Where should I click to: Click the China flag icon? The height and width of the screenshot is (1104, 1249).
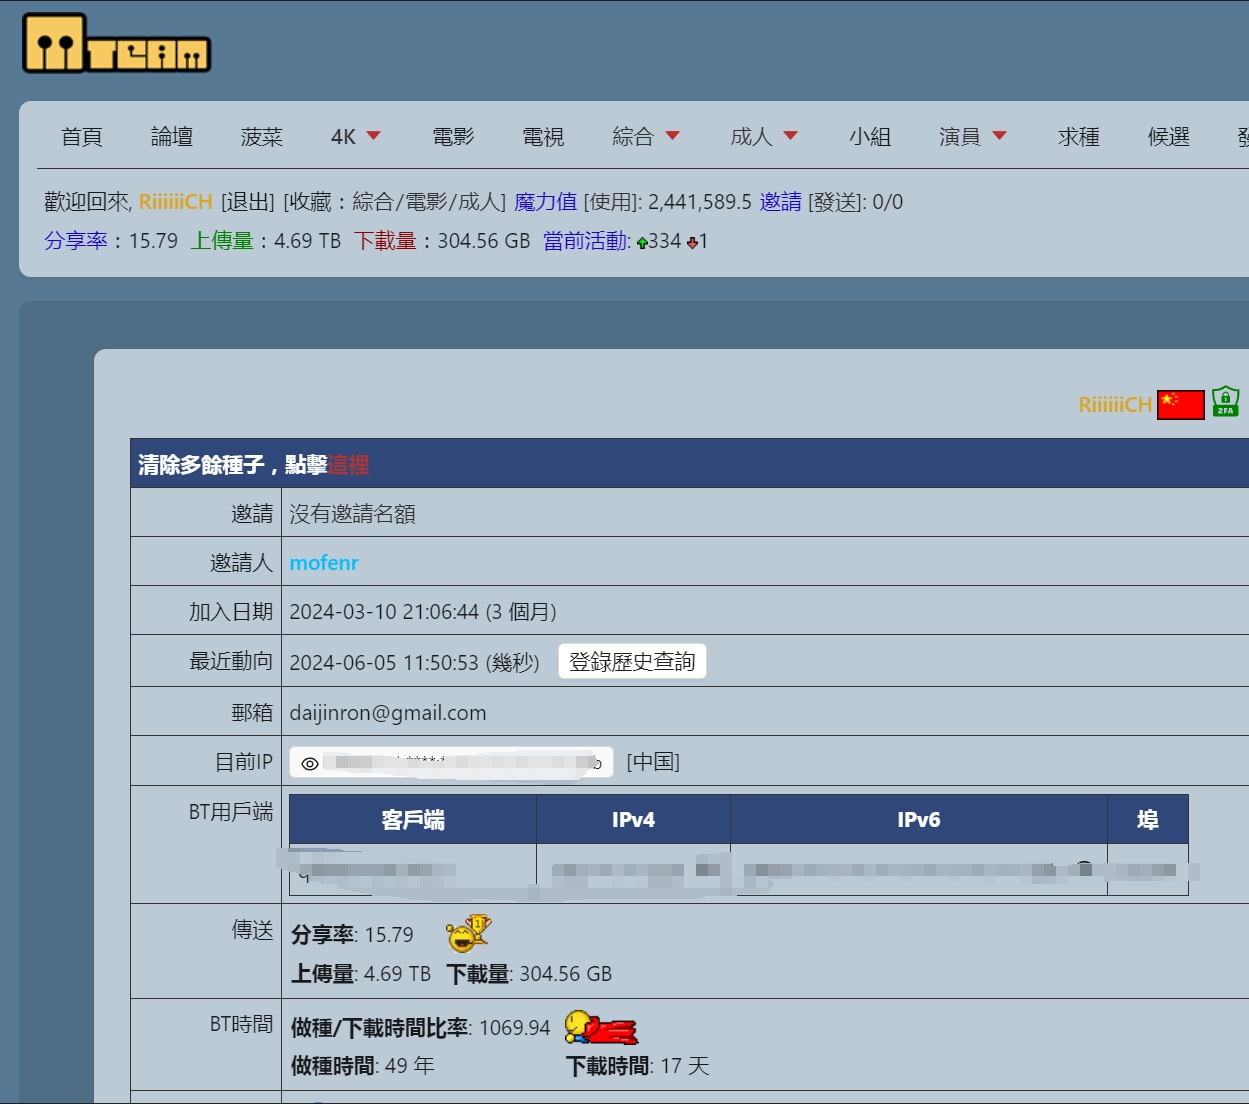pos(1180,405)
